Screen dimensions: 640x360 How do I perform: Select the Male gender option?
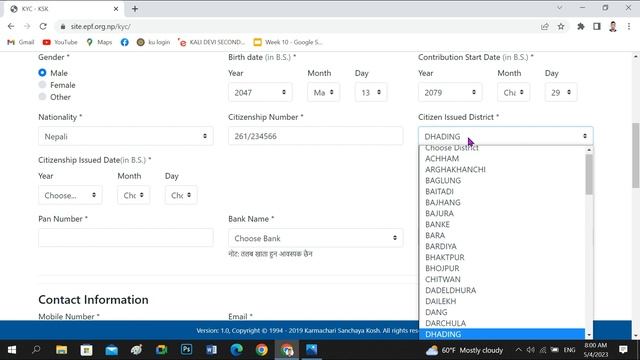click(42, 73)
